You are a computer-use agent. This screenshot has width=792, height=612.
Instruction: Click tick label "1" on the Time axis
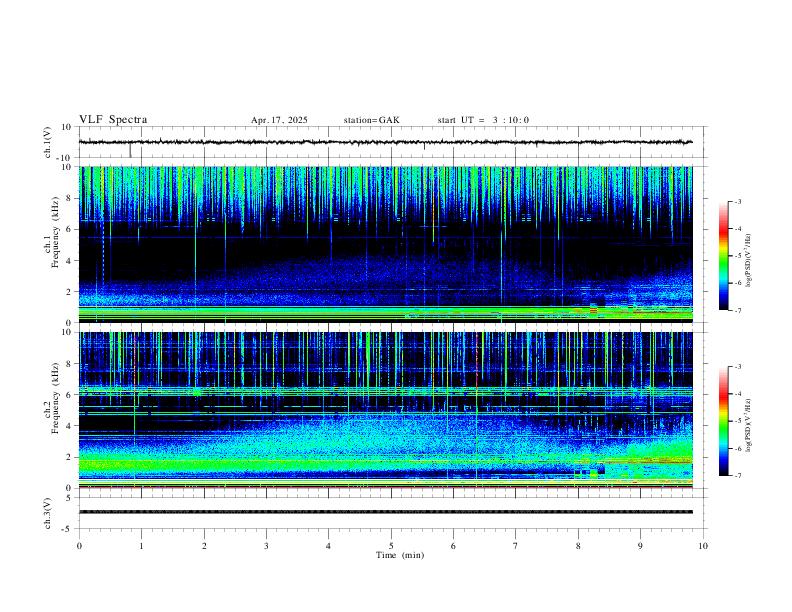tap(141, 546)
